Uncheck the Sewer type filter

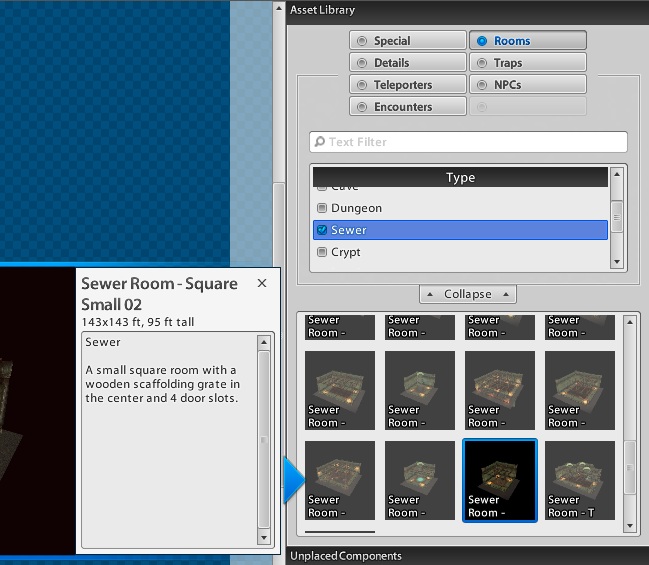(x=322, y=230)
